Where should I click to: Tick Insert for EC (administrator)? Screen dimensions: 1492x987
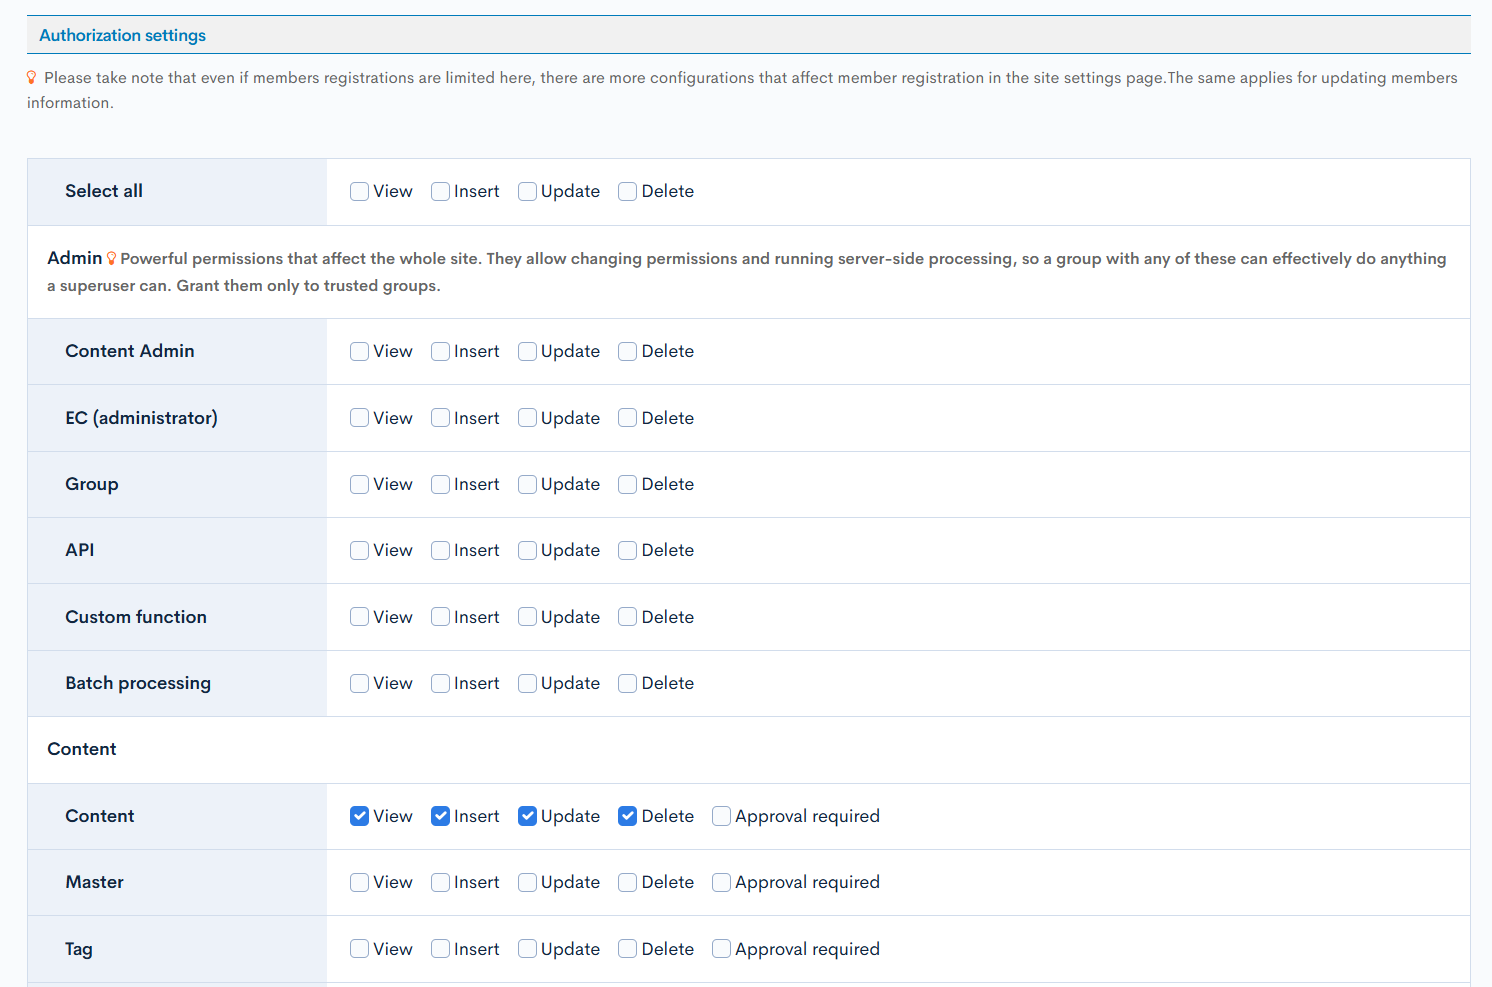coord(440,418)
